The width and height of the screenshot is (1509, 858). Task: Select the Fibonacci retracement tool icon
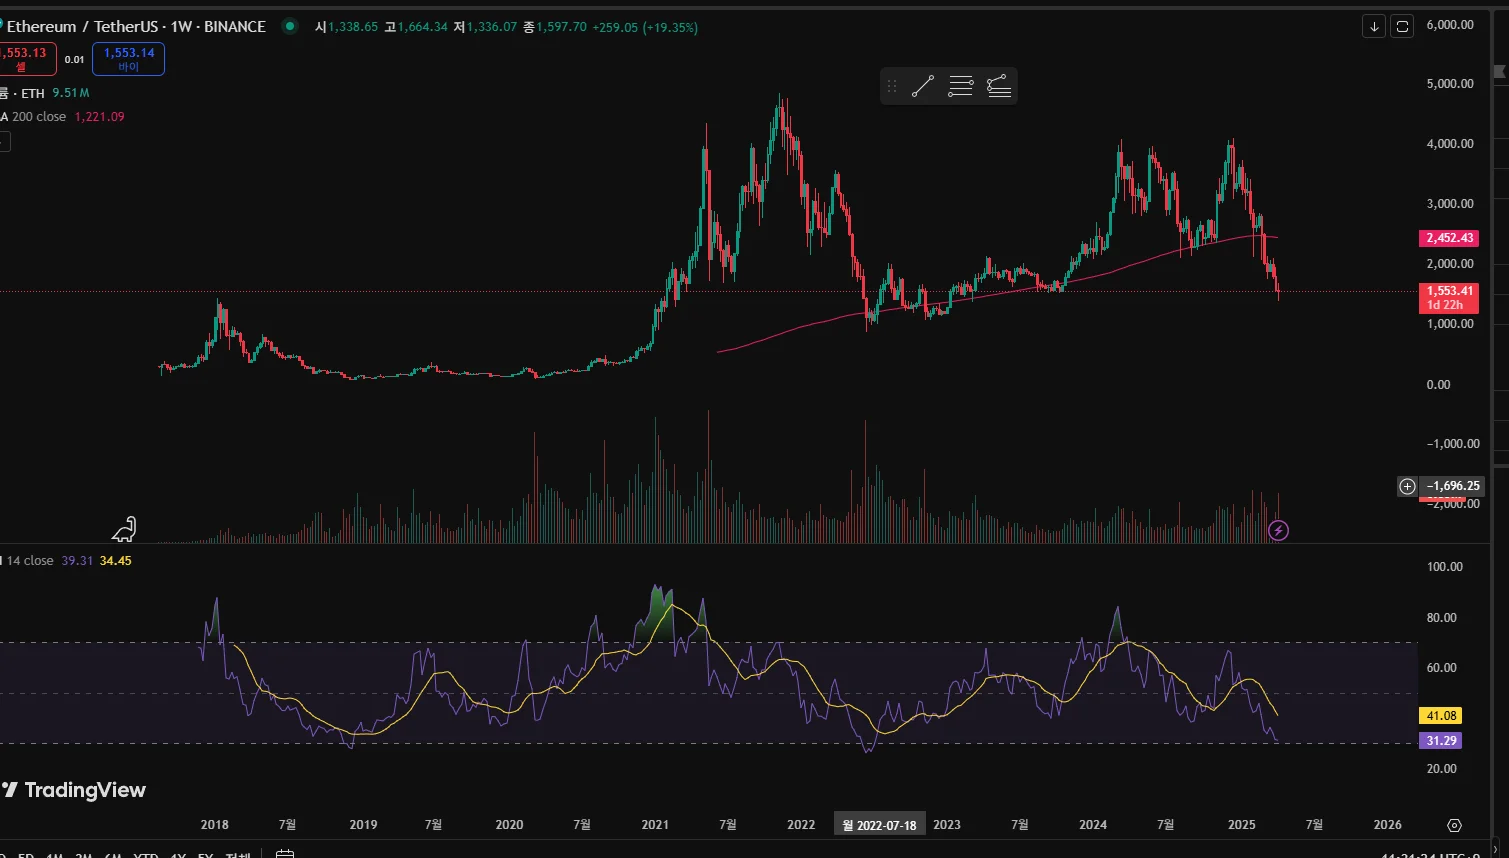(998, 86)
